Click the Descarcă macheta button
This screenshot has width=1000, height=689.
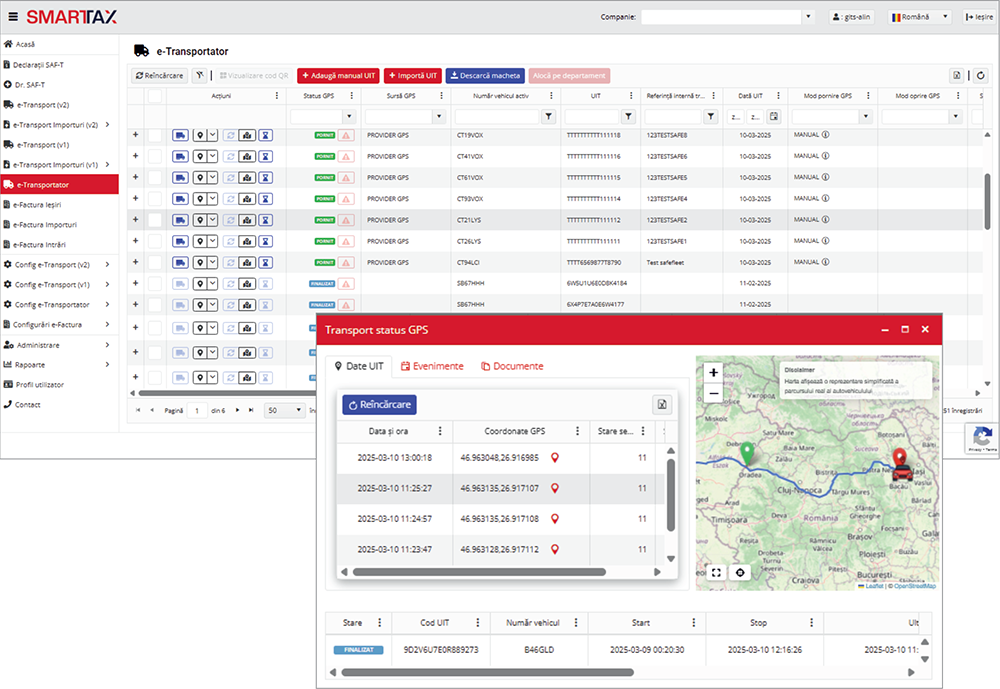(484, 75)
